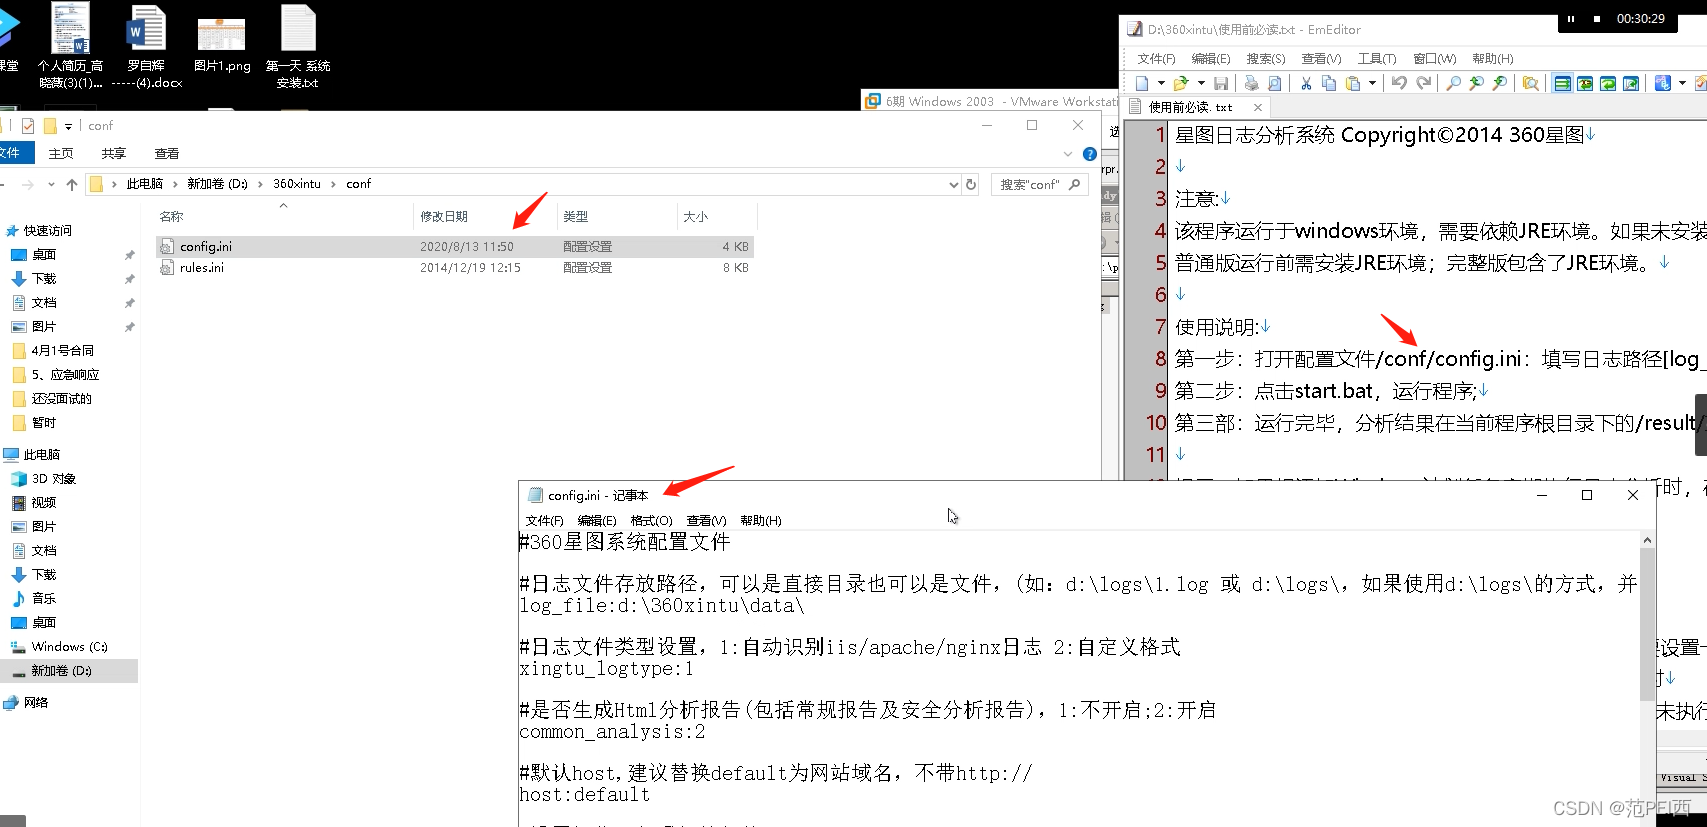
Task: Open Quick Access Toolbar customize dropdown in Explorer
Action: pyautogui.click(x=68, y=126)
